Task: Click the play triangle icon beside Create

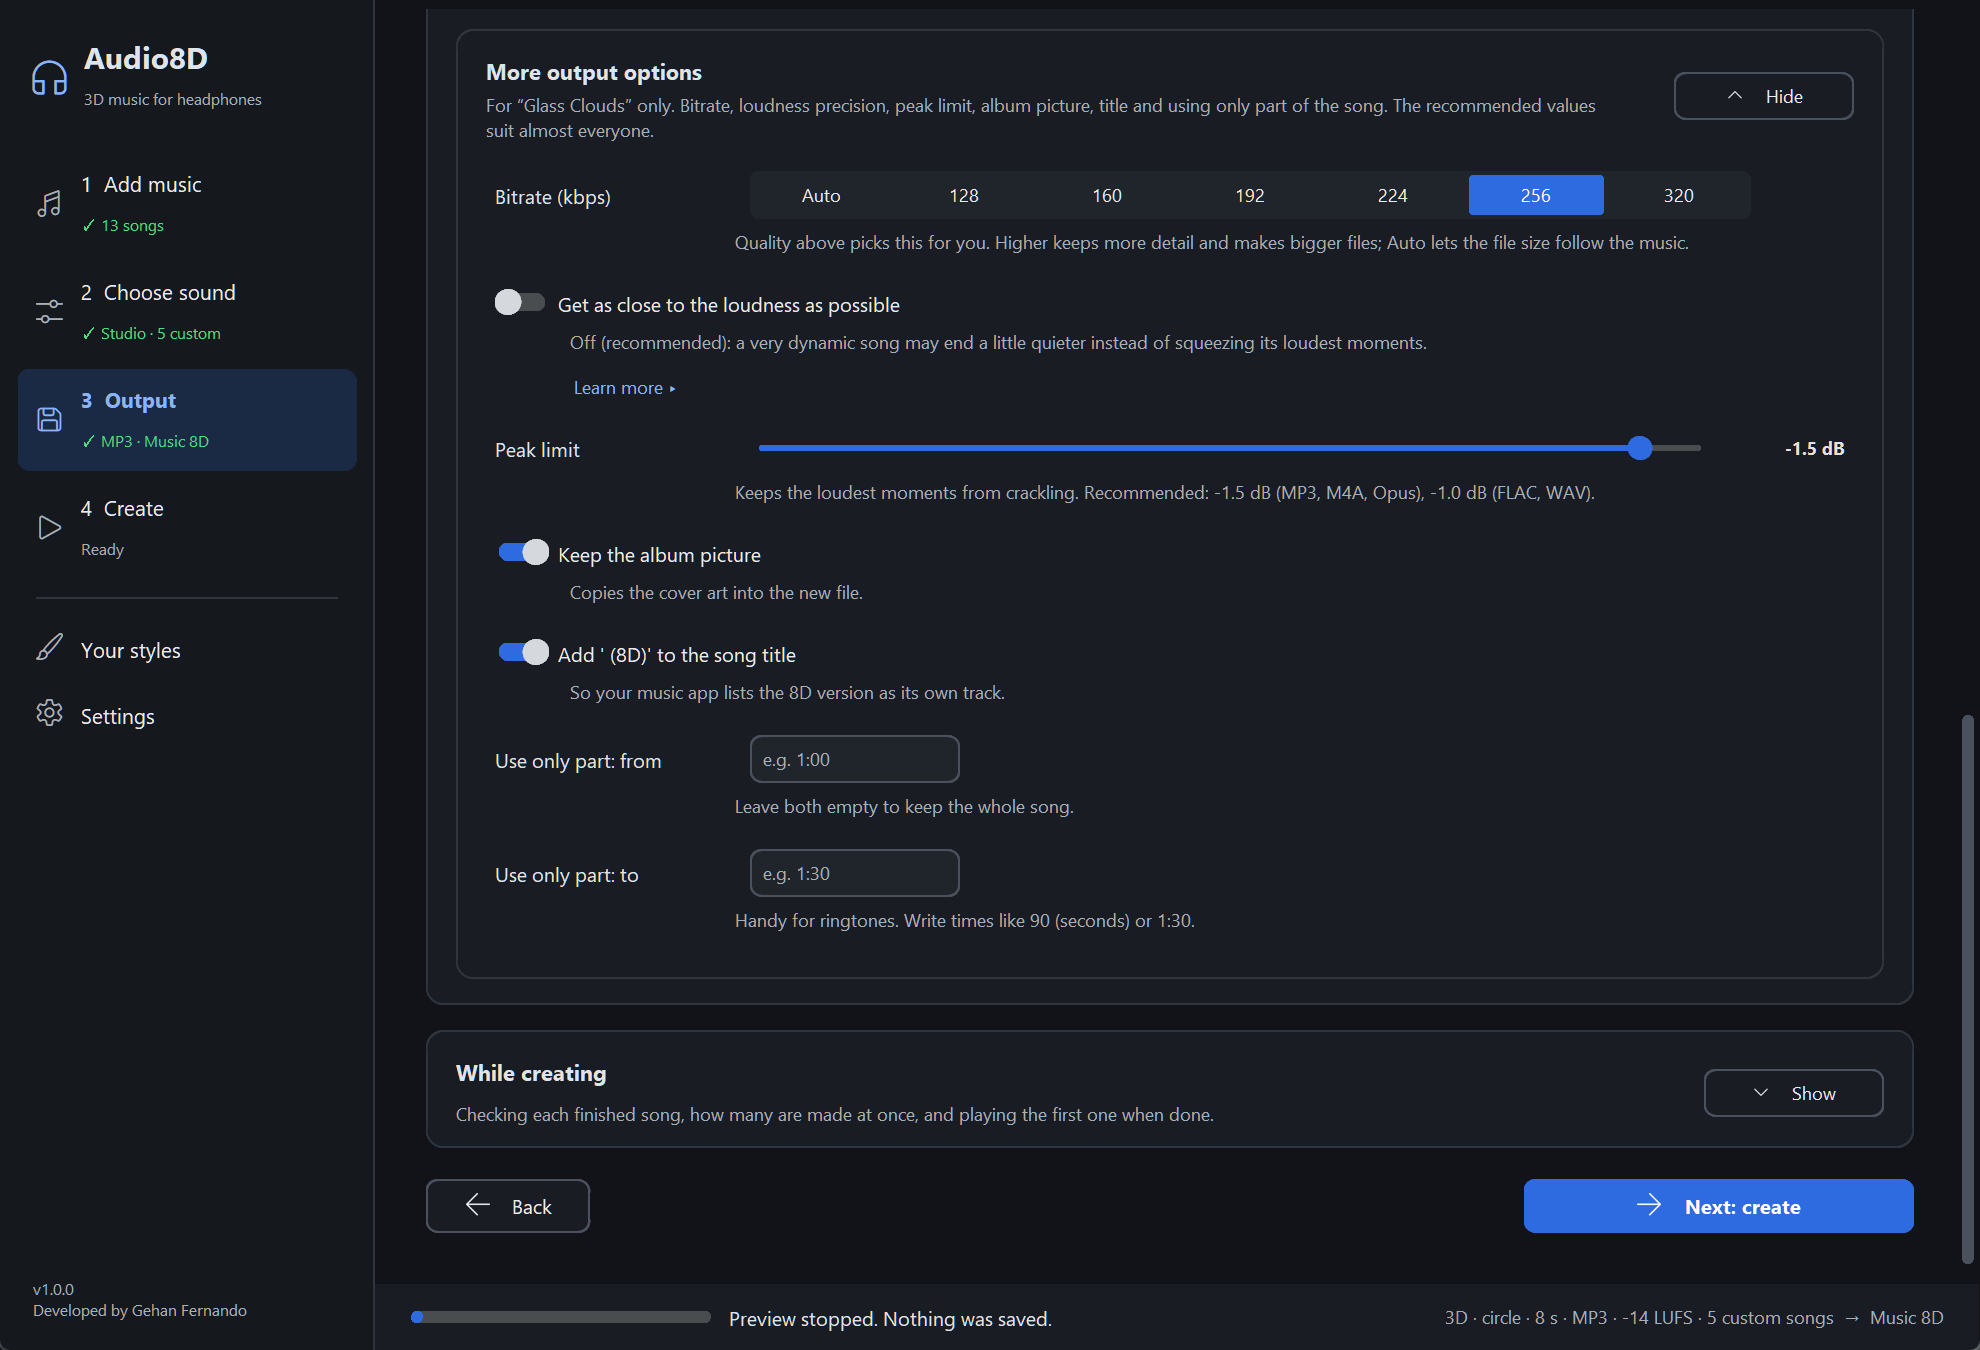Action: click(49, 527)
